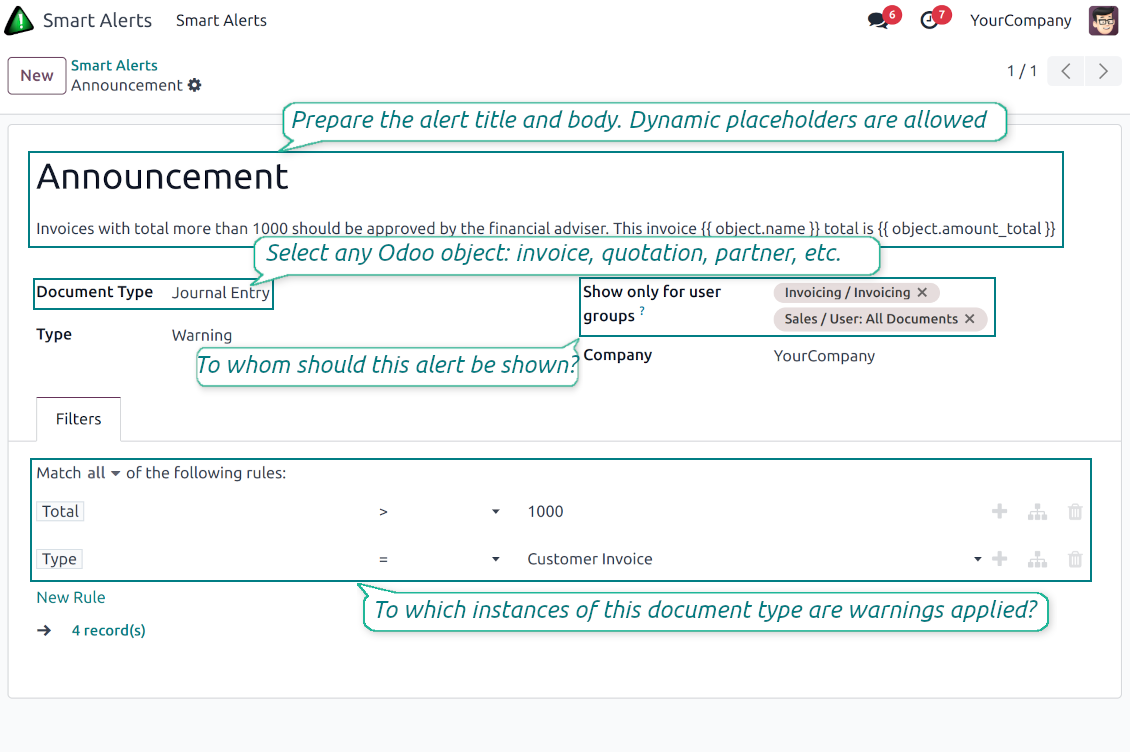Go to previous record arrow

(1066, 71)
